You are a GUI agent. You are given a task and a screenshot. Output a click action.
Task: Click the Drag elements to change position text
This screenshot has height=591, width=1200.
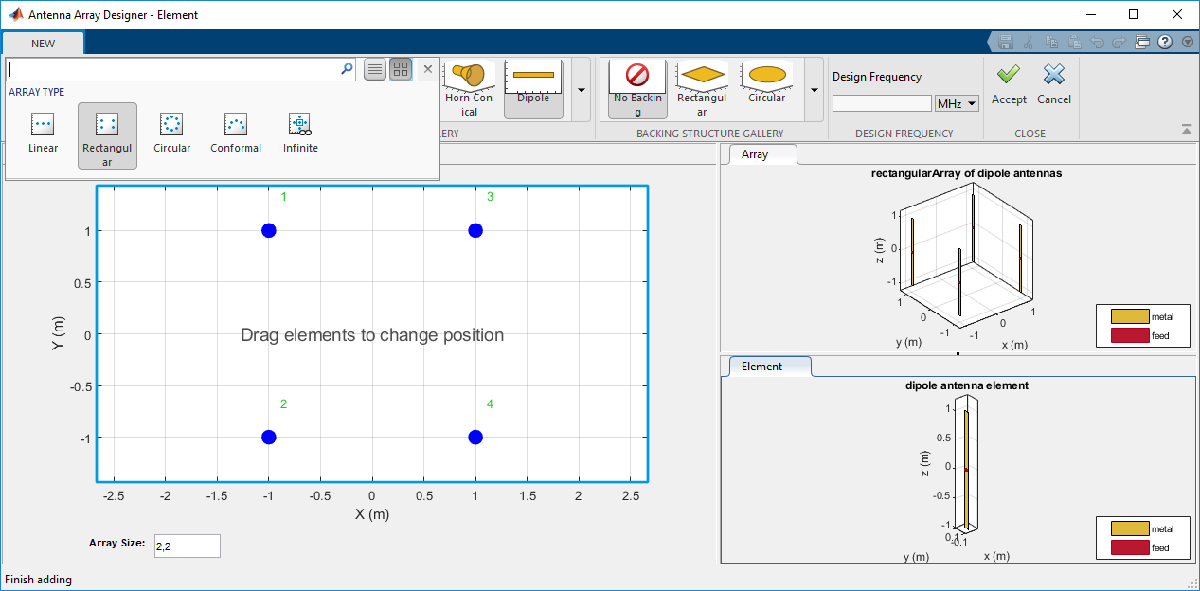click(372, 335)
